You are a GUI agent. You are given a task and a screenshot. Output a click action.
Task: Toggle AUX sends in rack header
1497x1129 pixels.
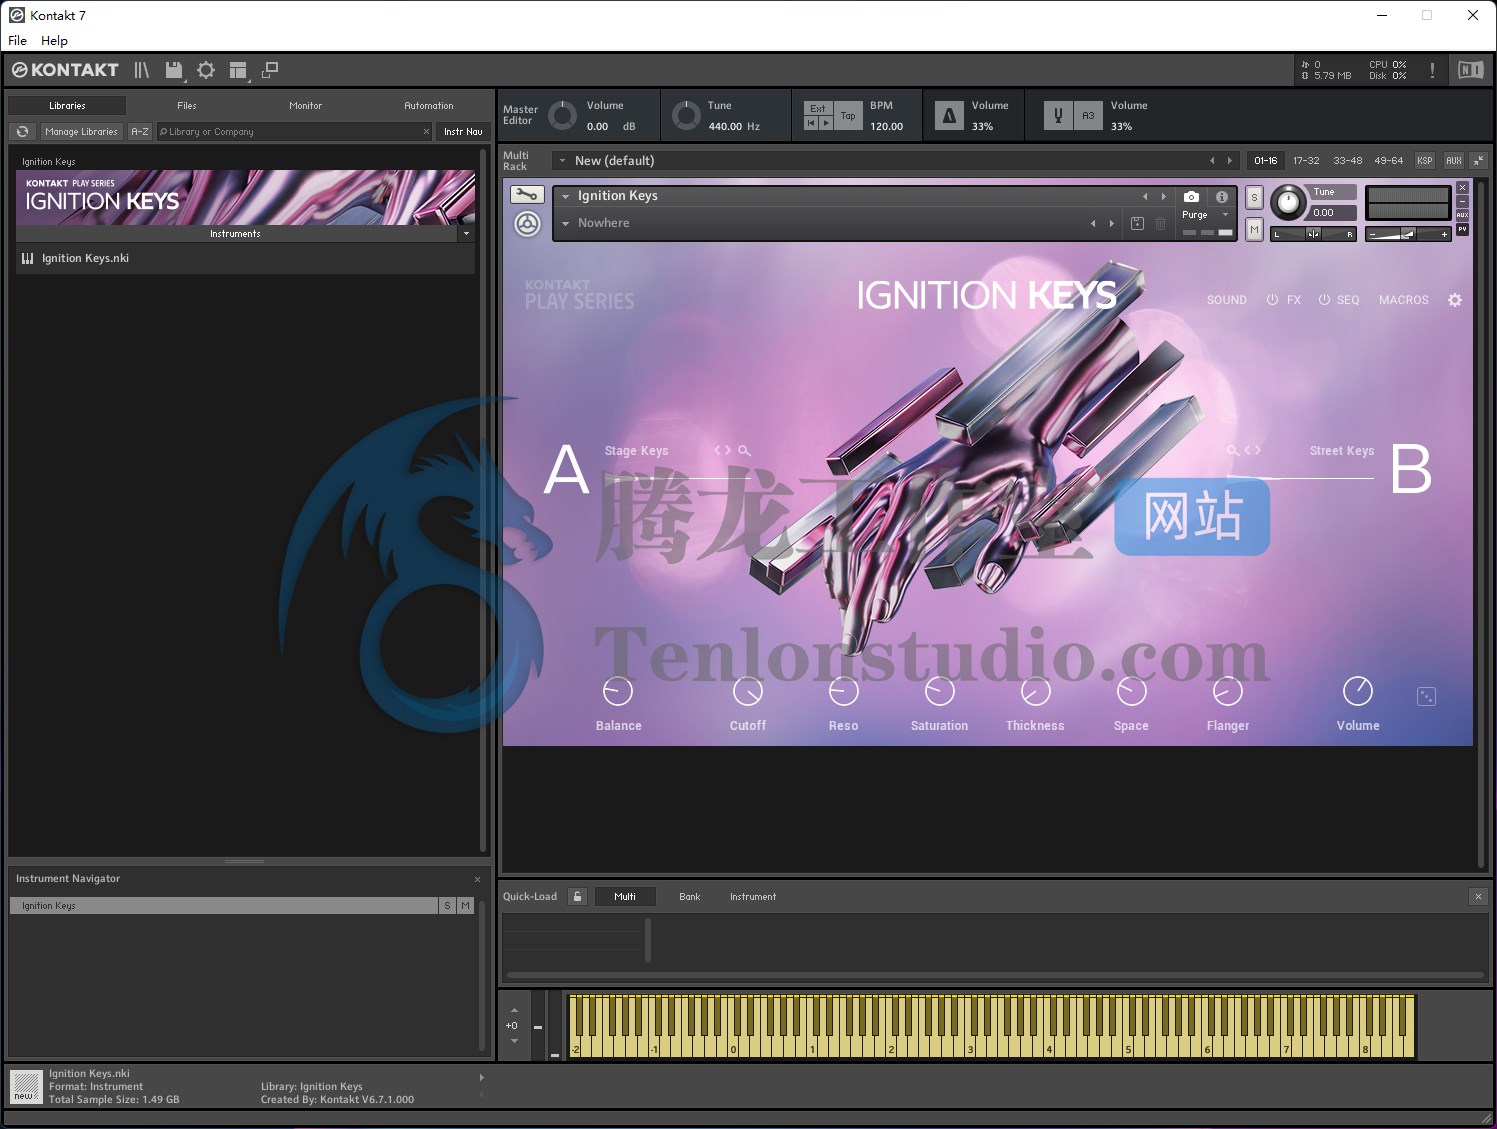[x=1454, y=160]
